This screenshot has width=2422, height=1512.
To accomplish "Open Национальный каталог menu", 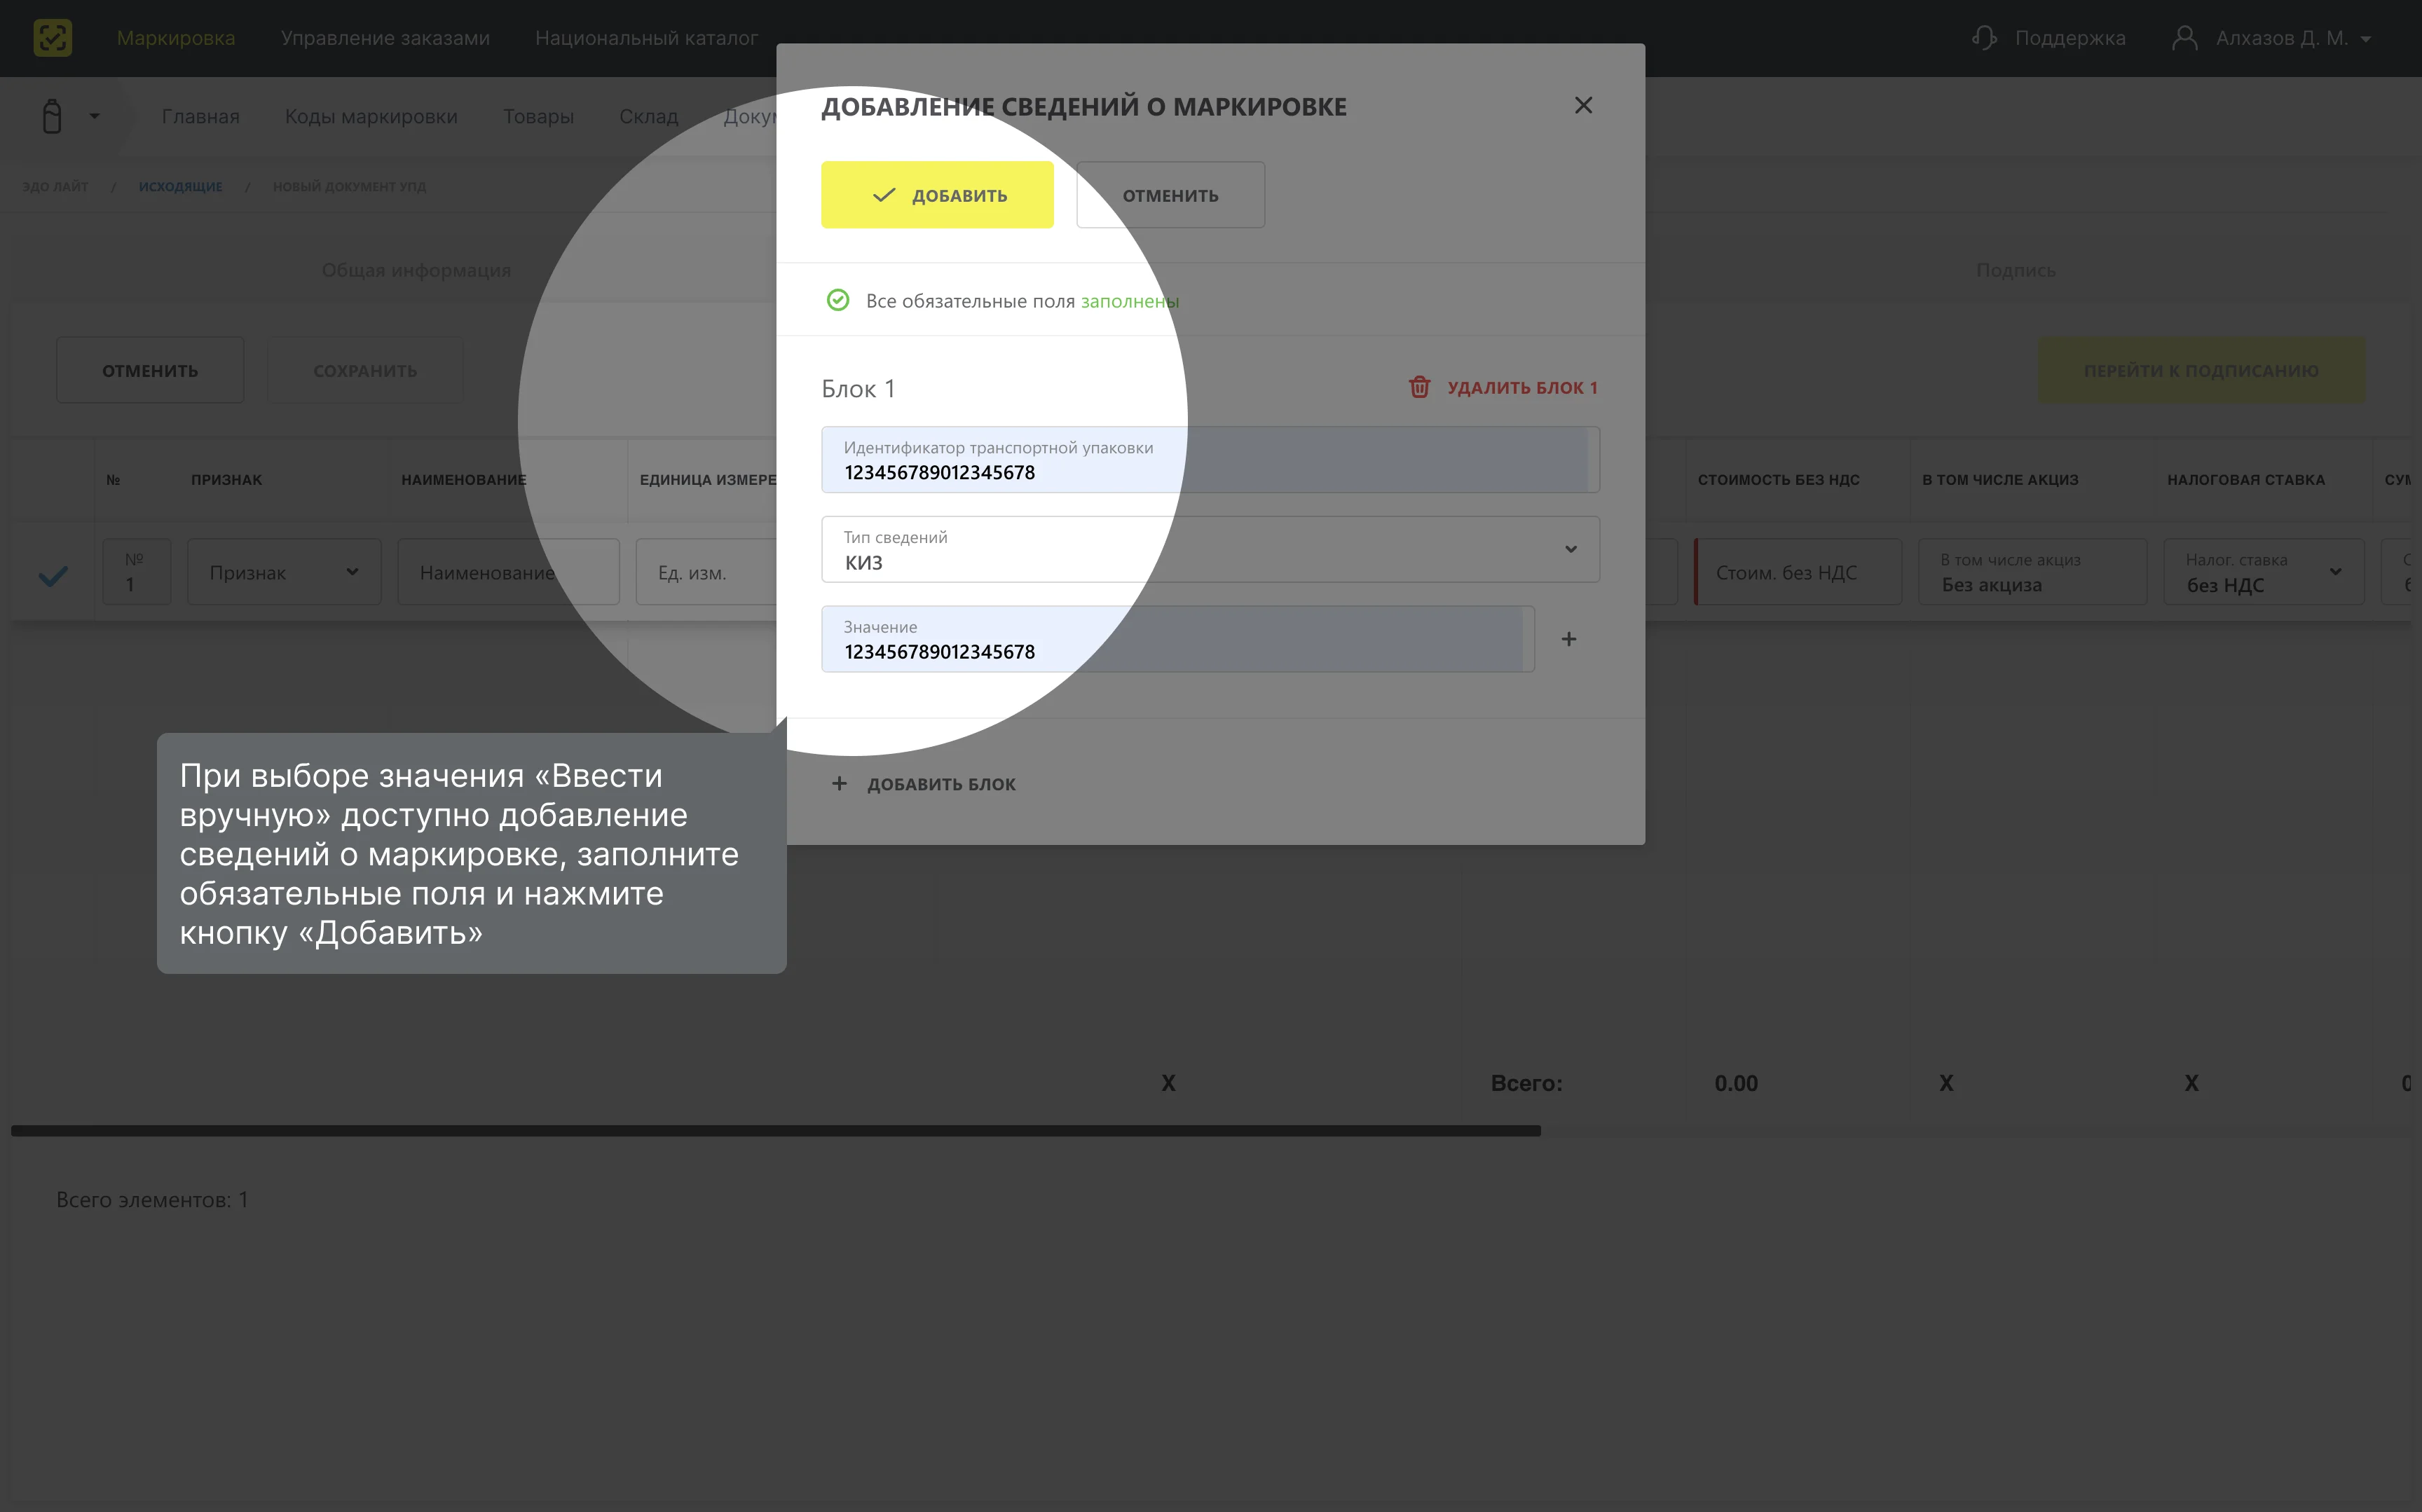I will [646, 38].
